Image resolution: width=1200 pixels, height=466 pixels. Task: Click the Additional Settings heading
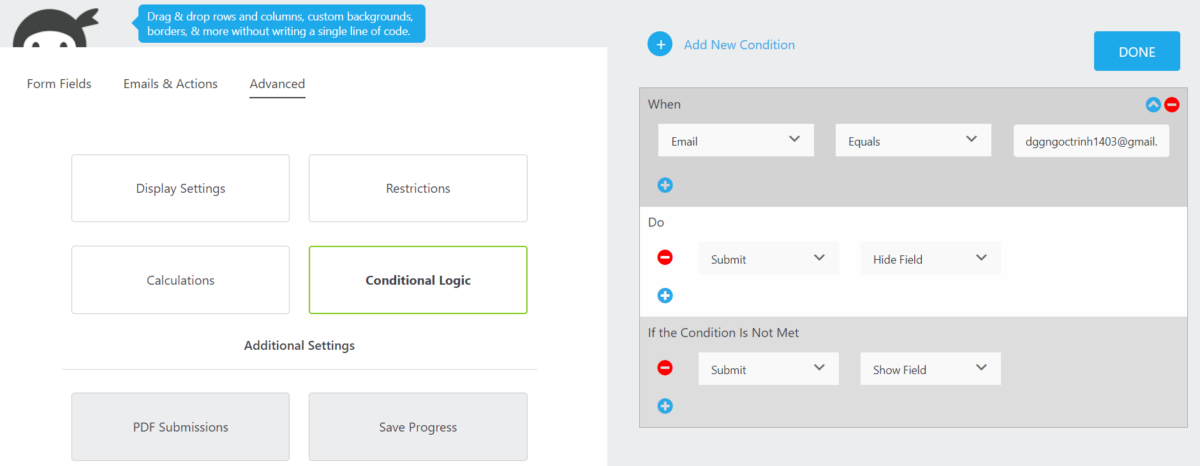(x=299, y=346)
